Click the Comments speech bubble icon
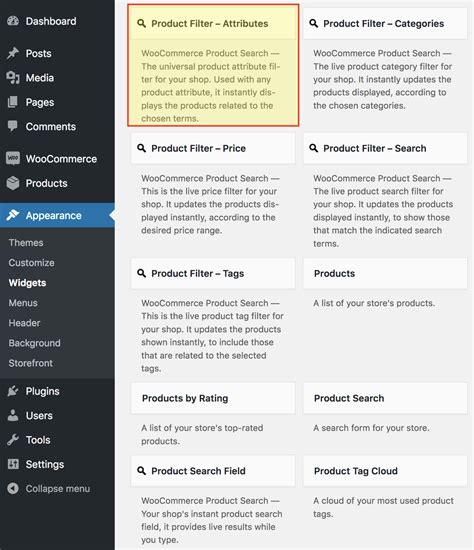Image resolution: width=474 pixels, height=550 pixels. tap(13, 126)
